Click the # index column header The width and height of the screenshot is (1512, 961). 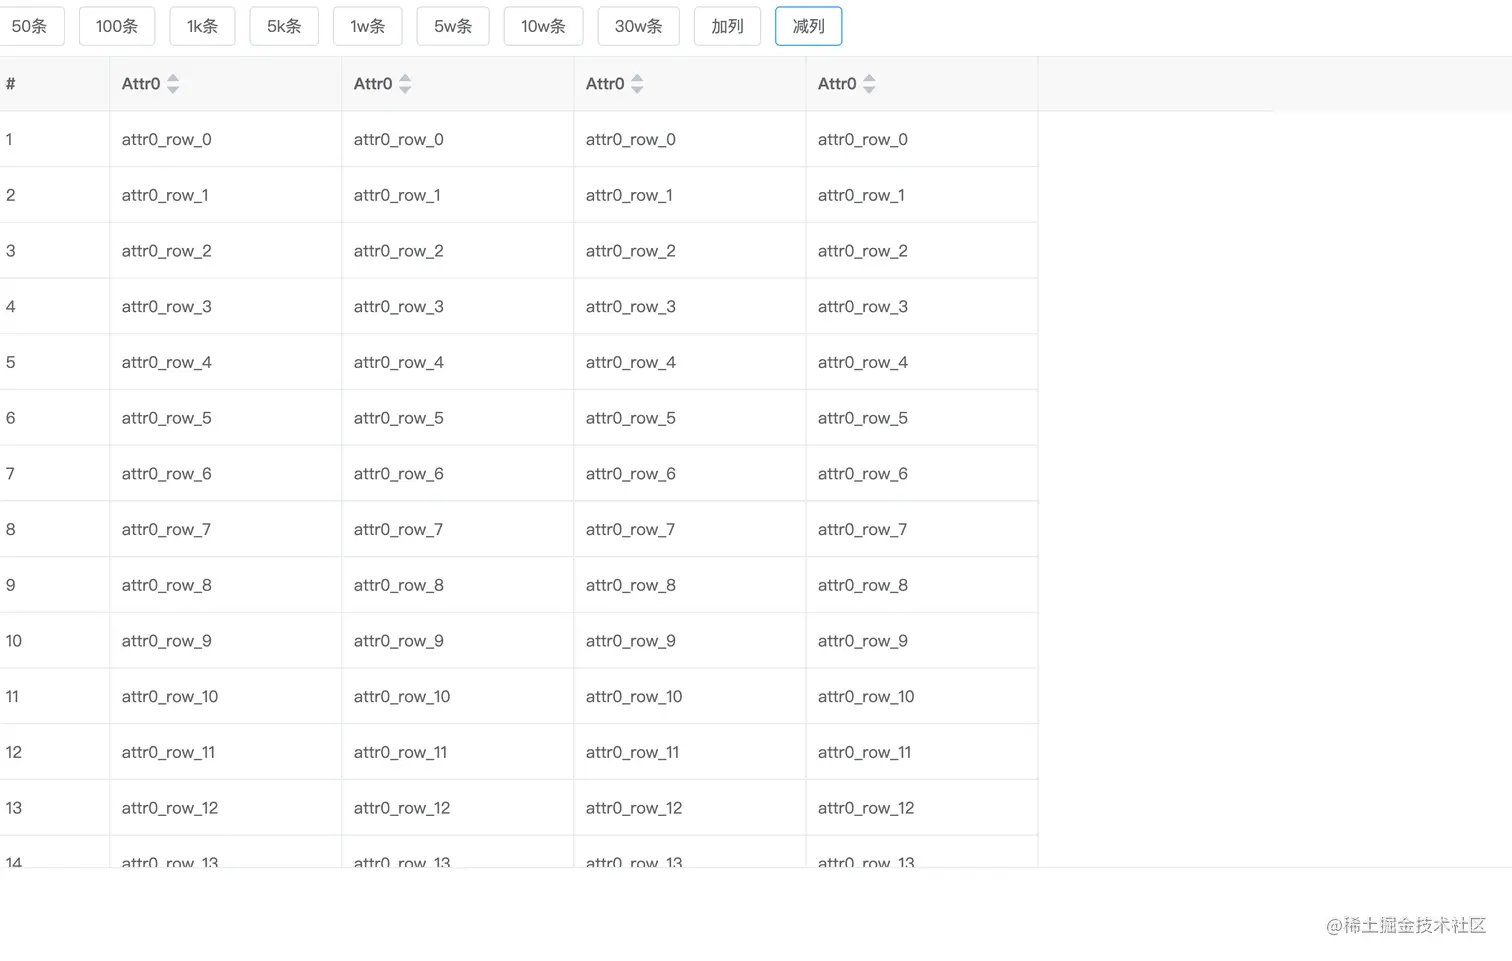point(54,84)
